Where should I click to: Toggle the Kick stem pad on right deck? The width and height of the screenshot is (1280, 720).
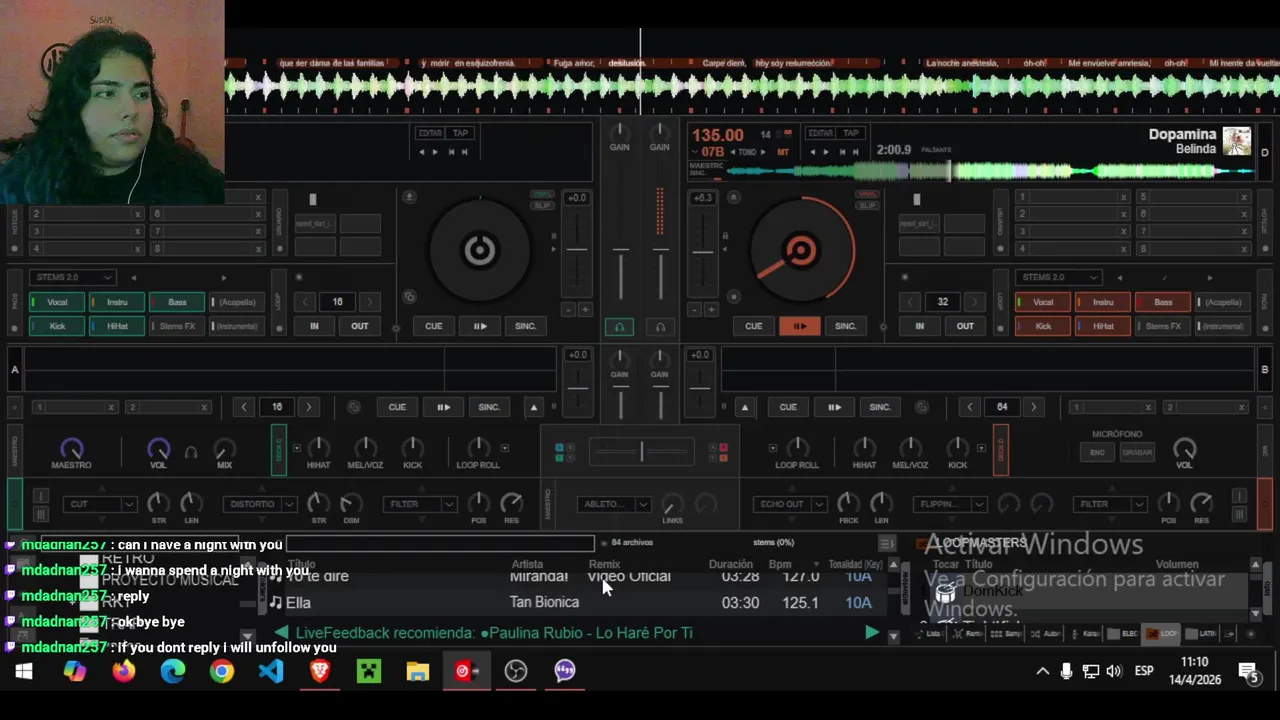[1043, 326]
